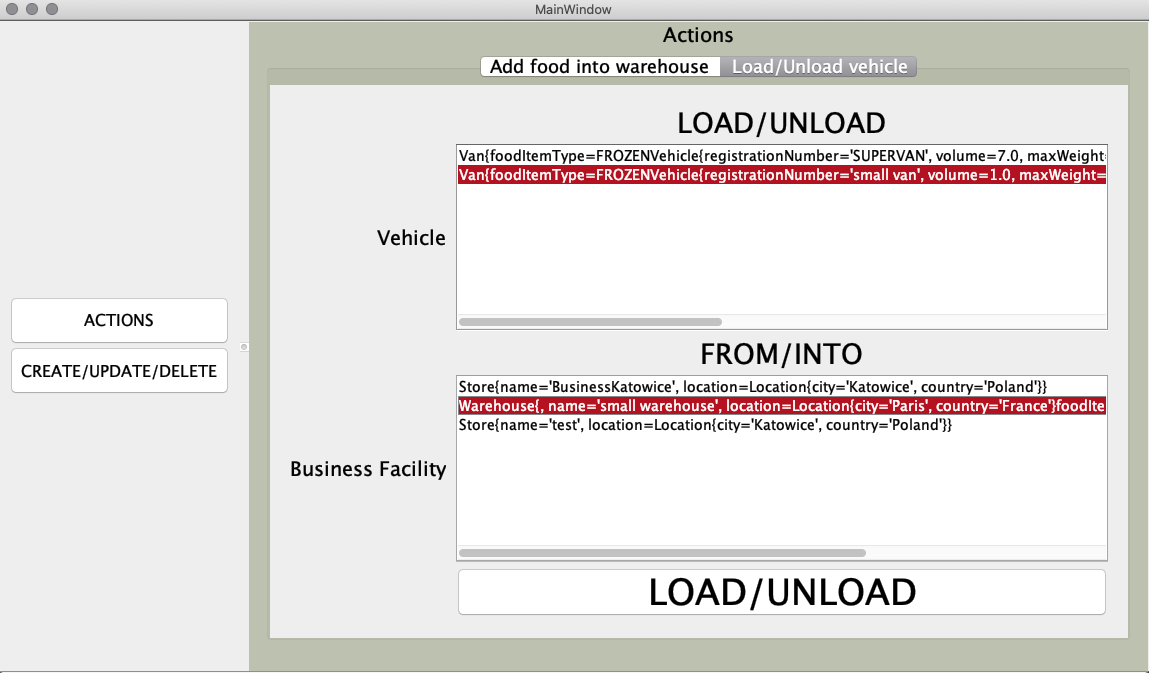
Task: Close the MainWindow window
Action: pos(12,9)
